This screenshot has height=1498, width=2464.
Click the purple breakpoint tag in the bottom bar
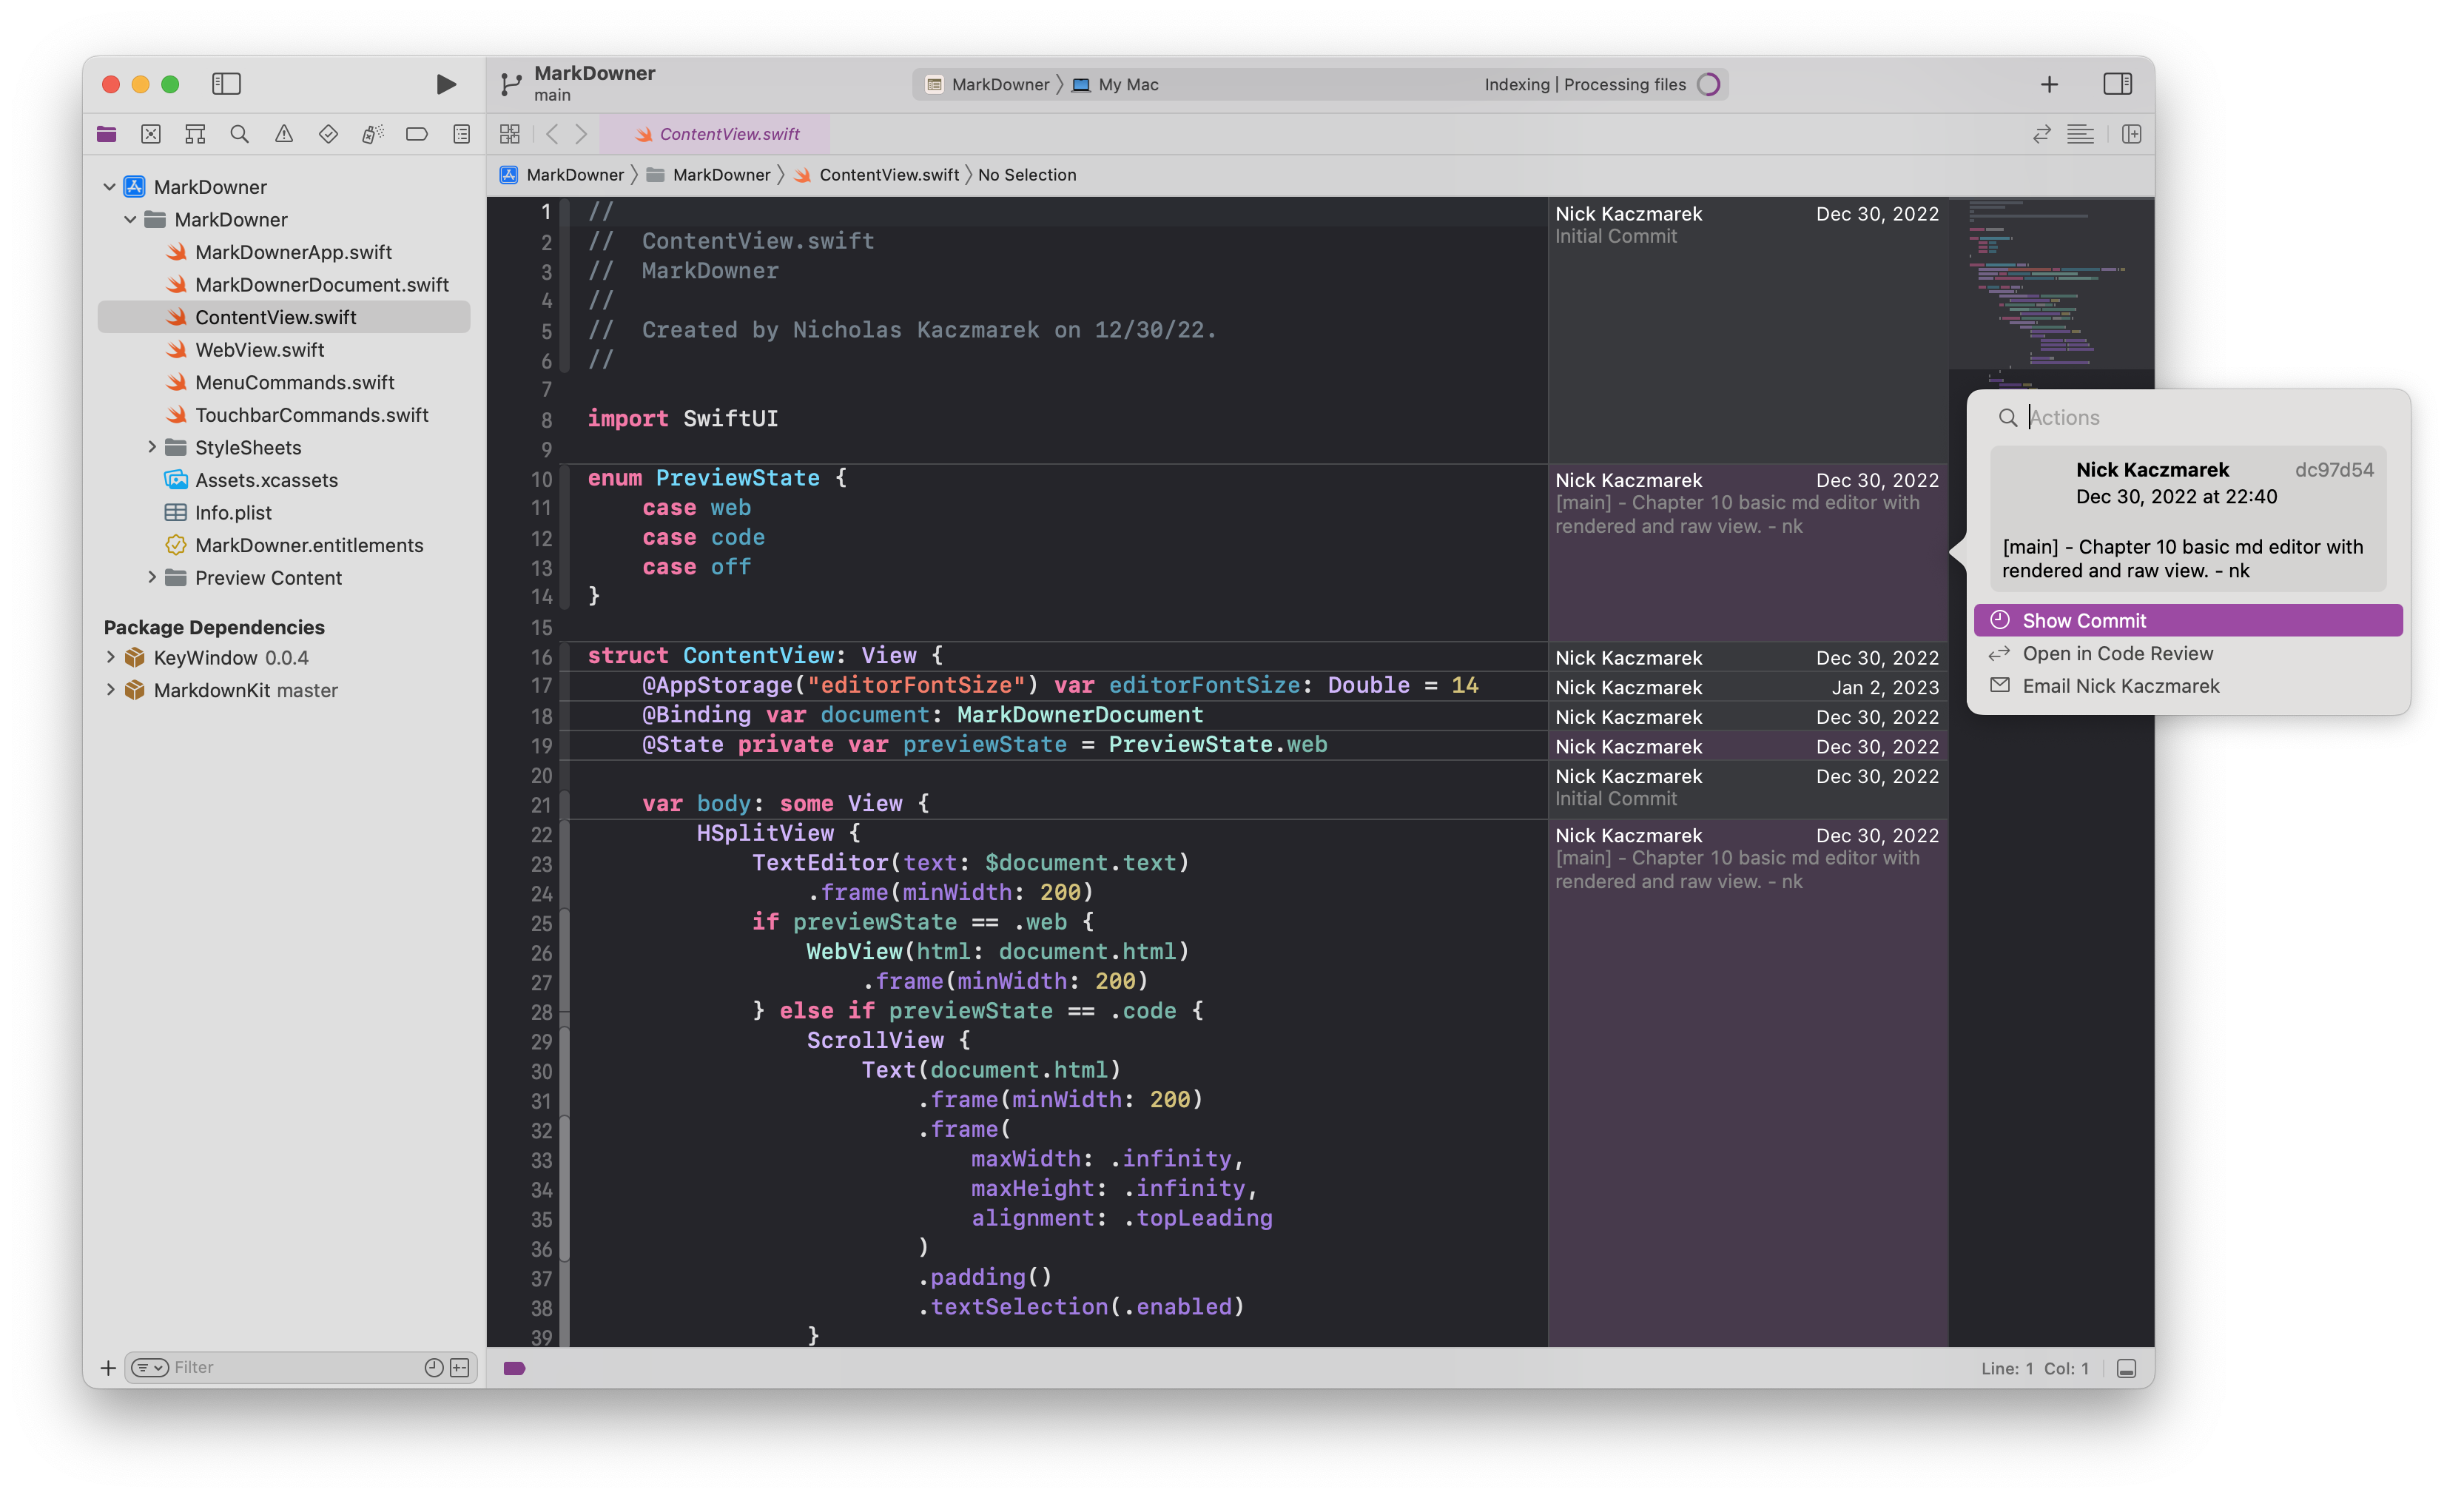(x=514, y=1368)
